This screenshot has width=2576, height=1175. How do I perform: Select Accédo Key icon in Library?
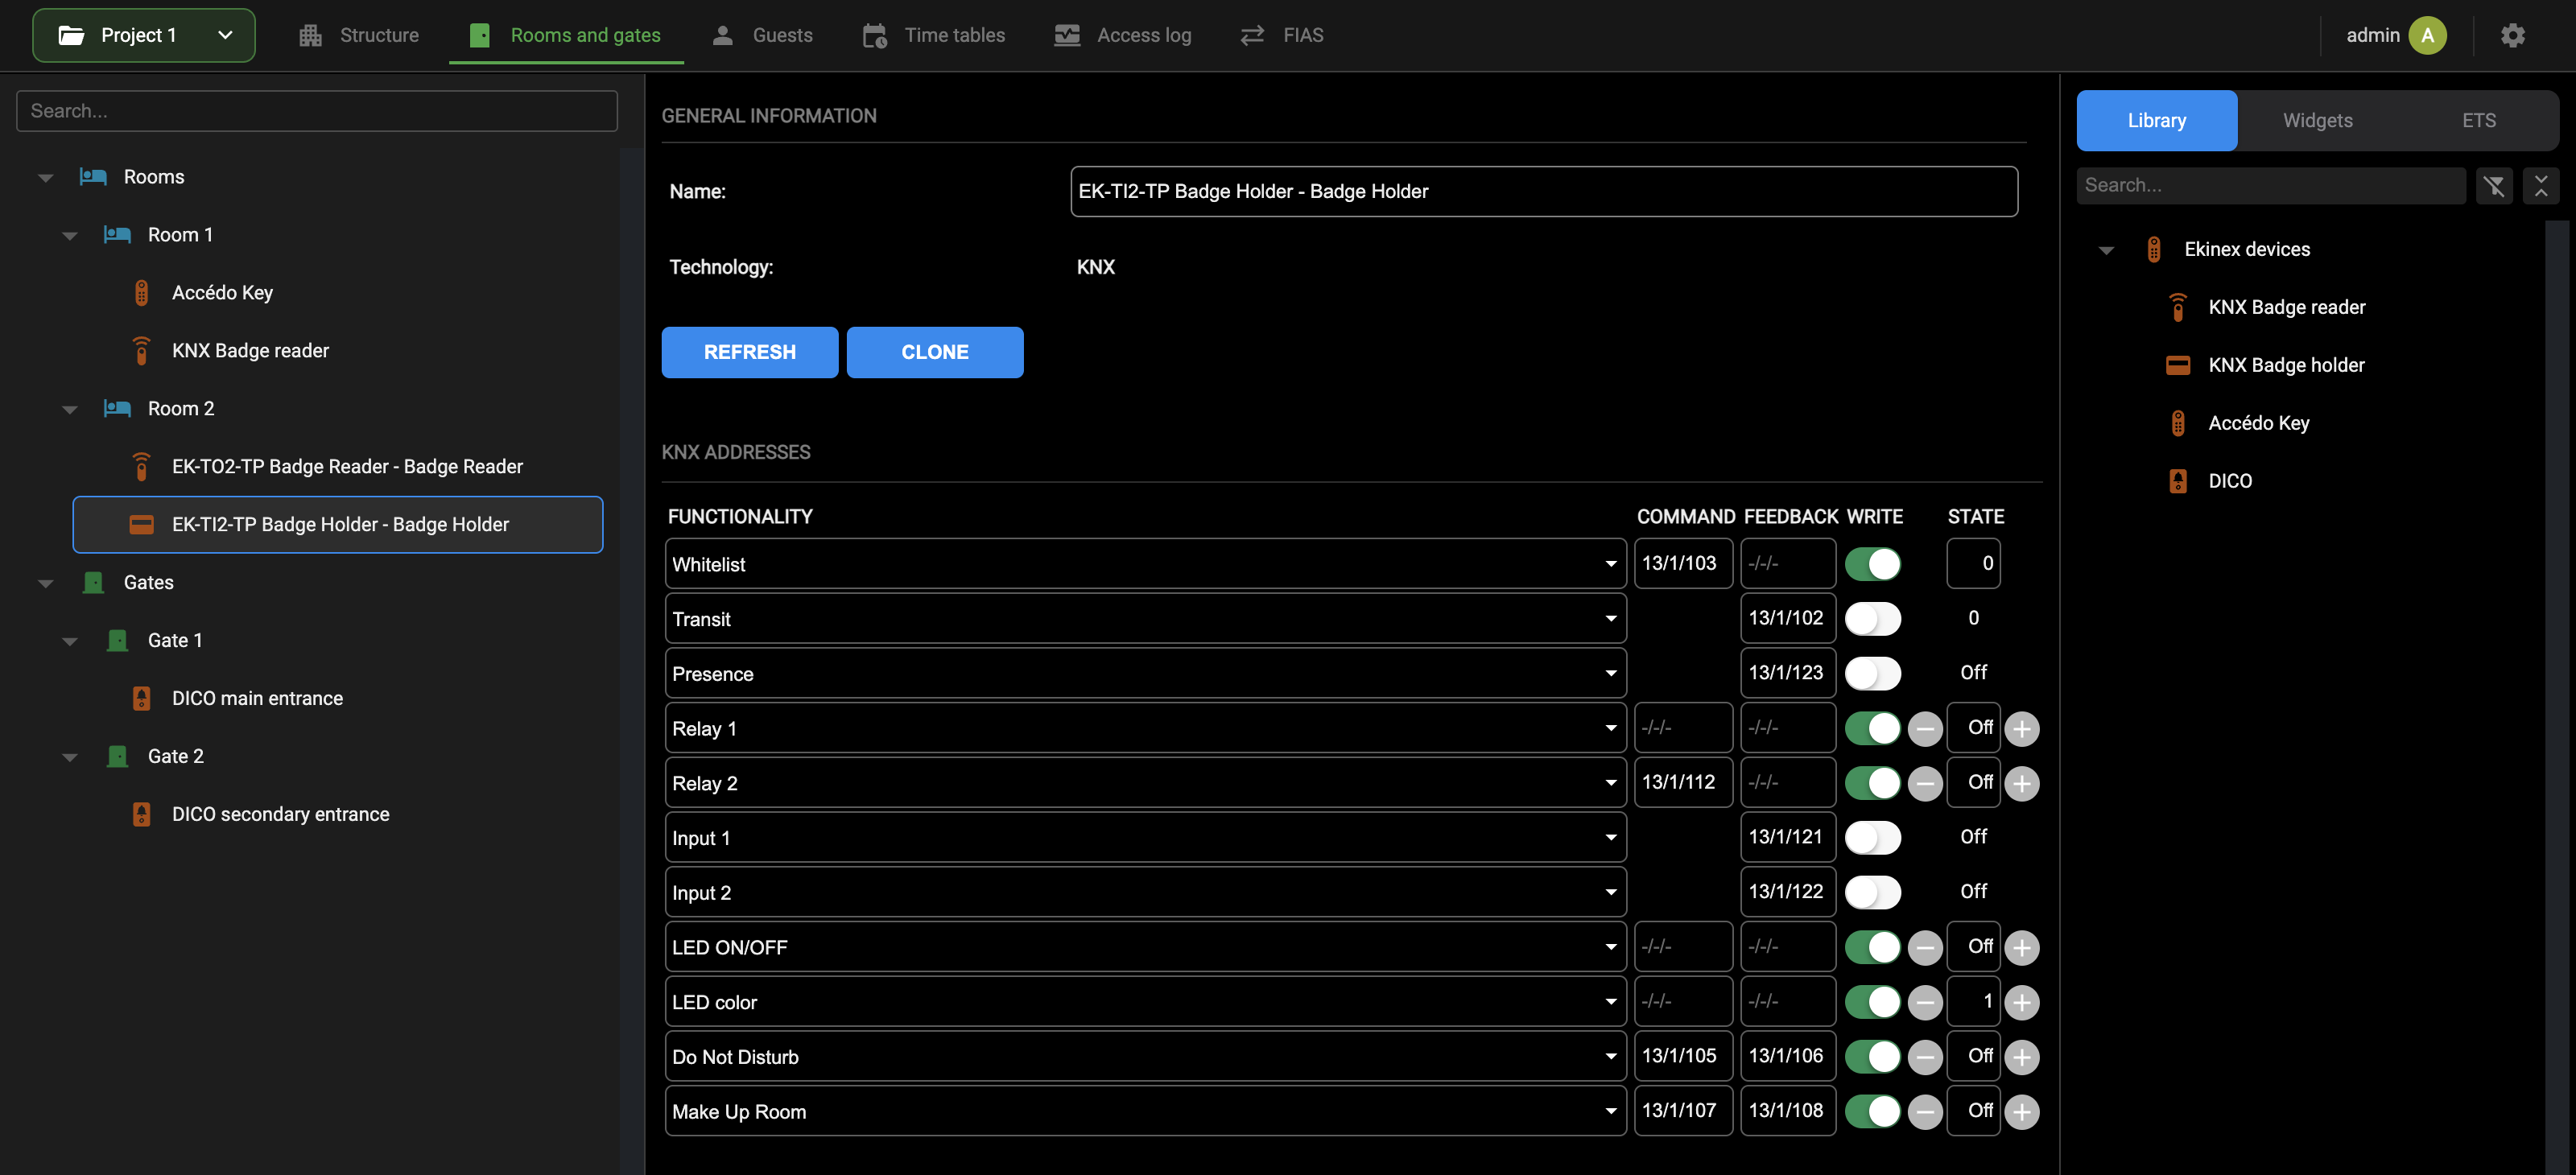click(x=2178, y=423)
